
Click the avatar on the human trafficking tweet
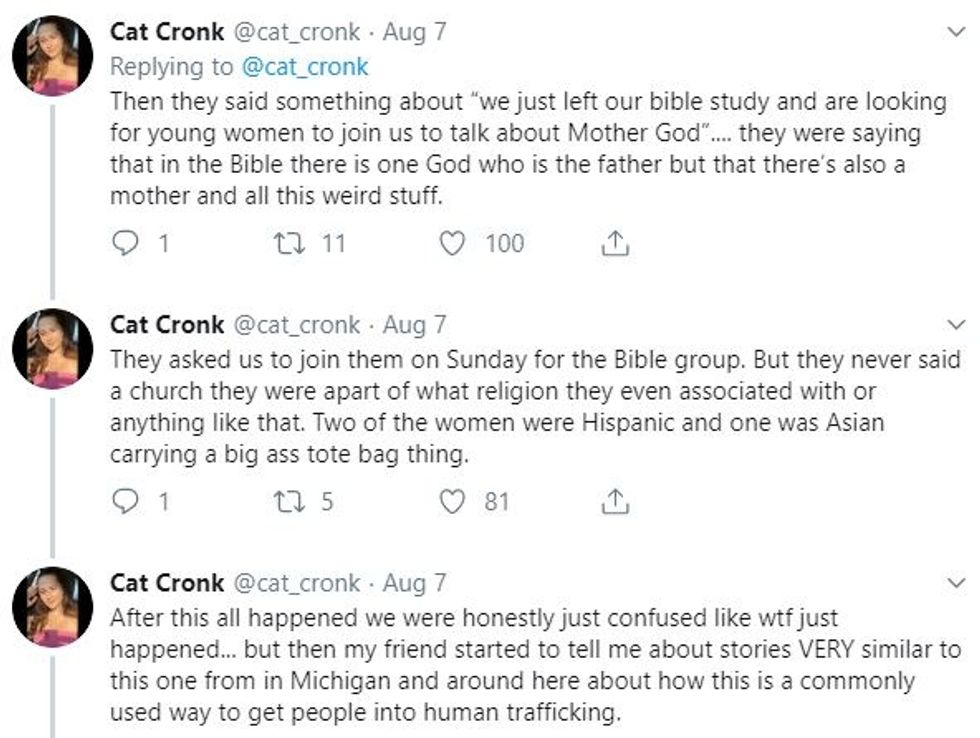tap(52, 606)
